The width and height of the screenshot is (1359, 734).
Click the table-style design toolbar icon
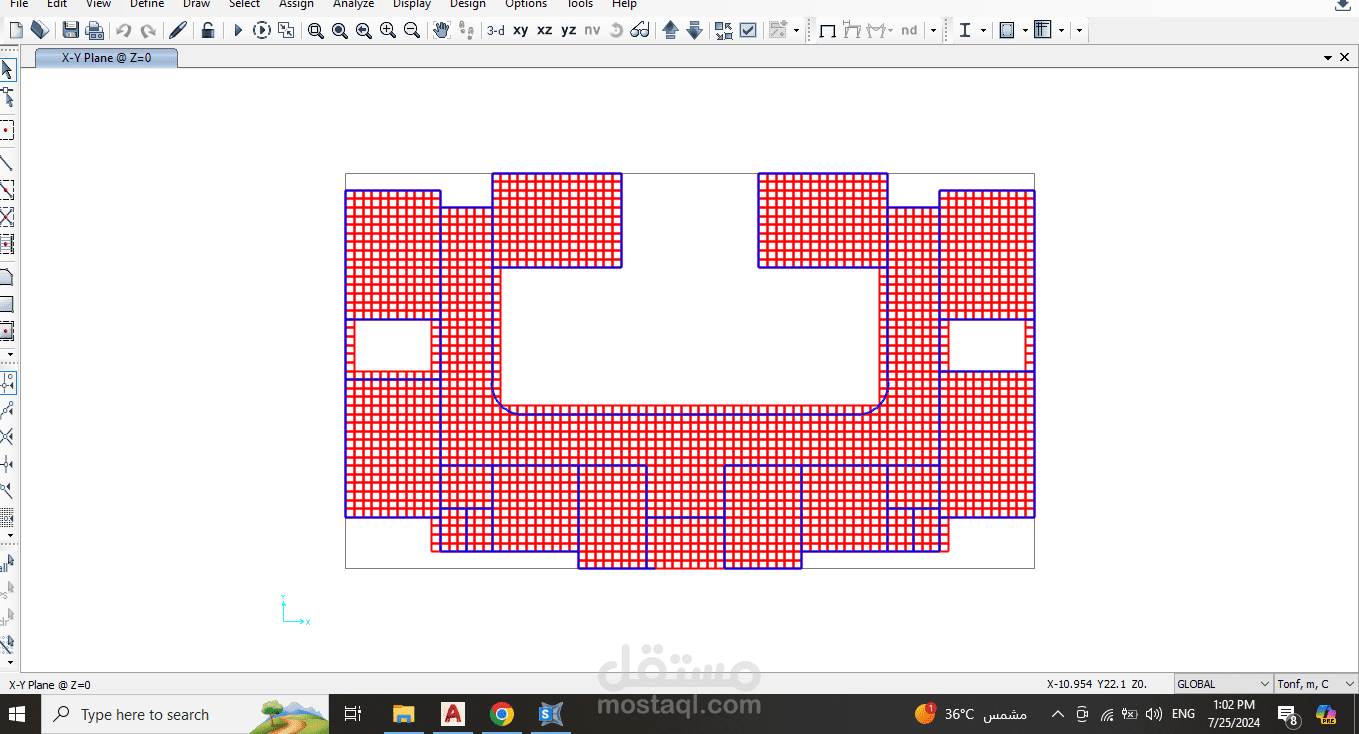[x=1043, y=30]
